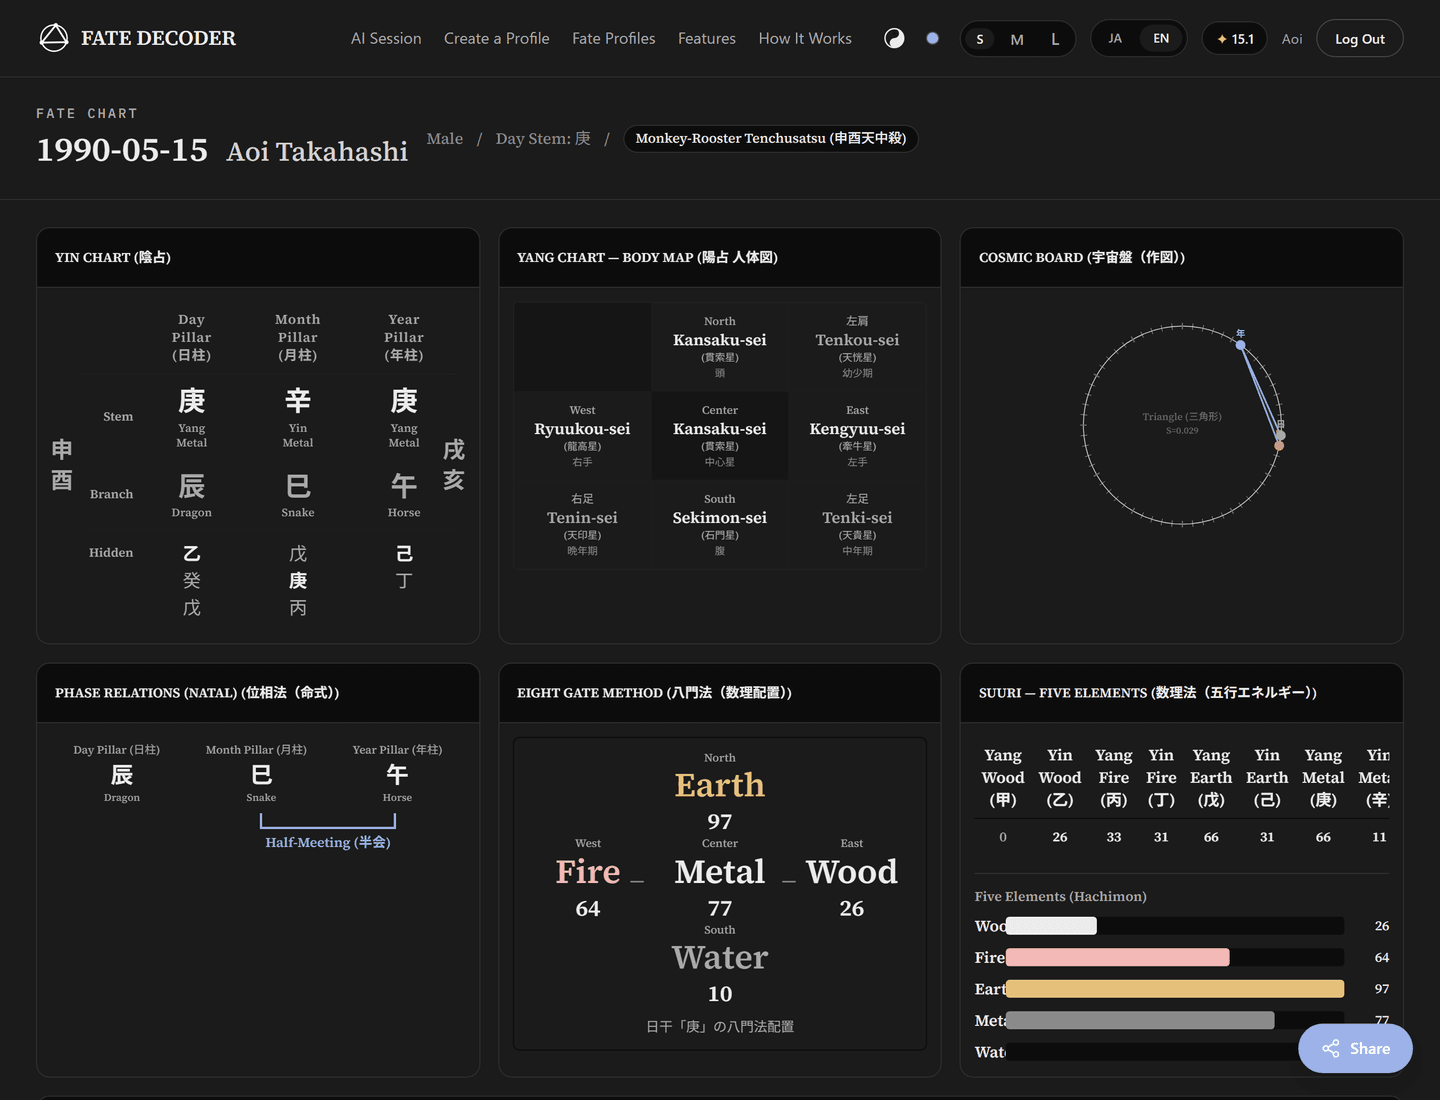The image size is (1440, 1100).
Task: Click the blue 年 marker on cosmic board
Action: [1241, 345]
